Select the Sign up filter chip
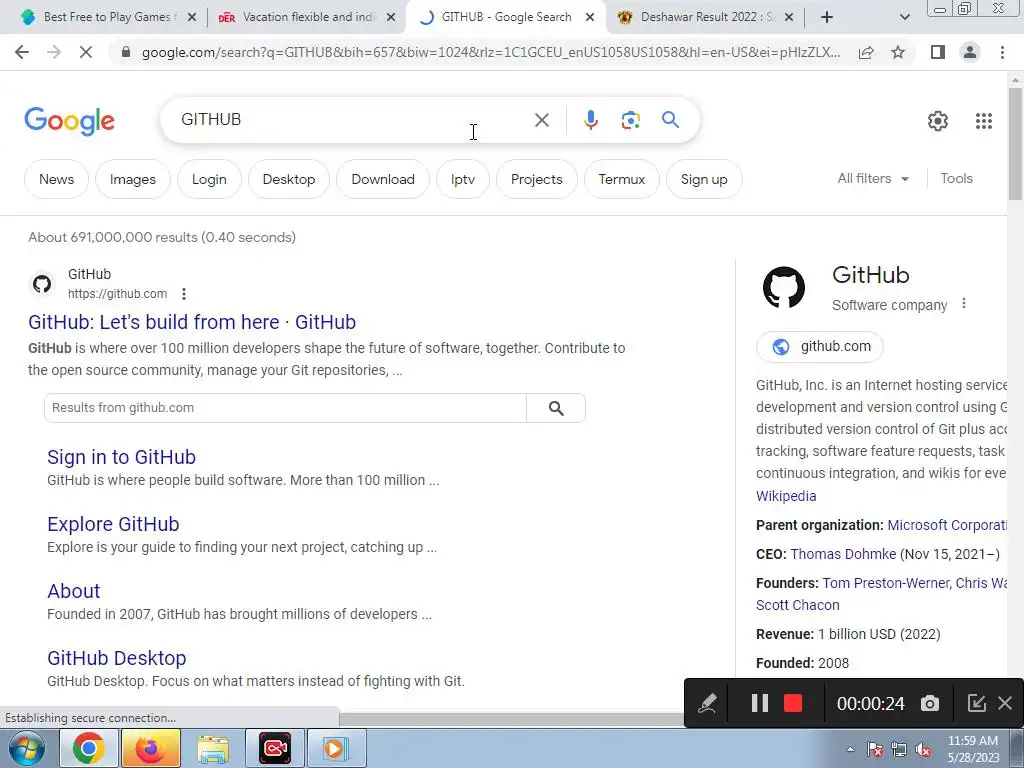 [704, 179]
